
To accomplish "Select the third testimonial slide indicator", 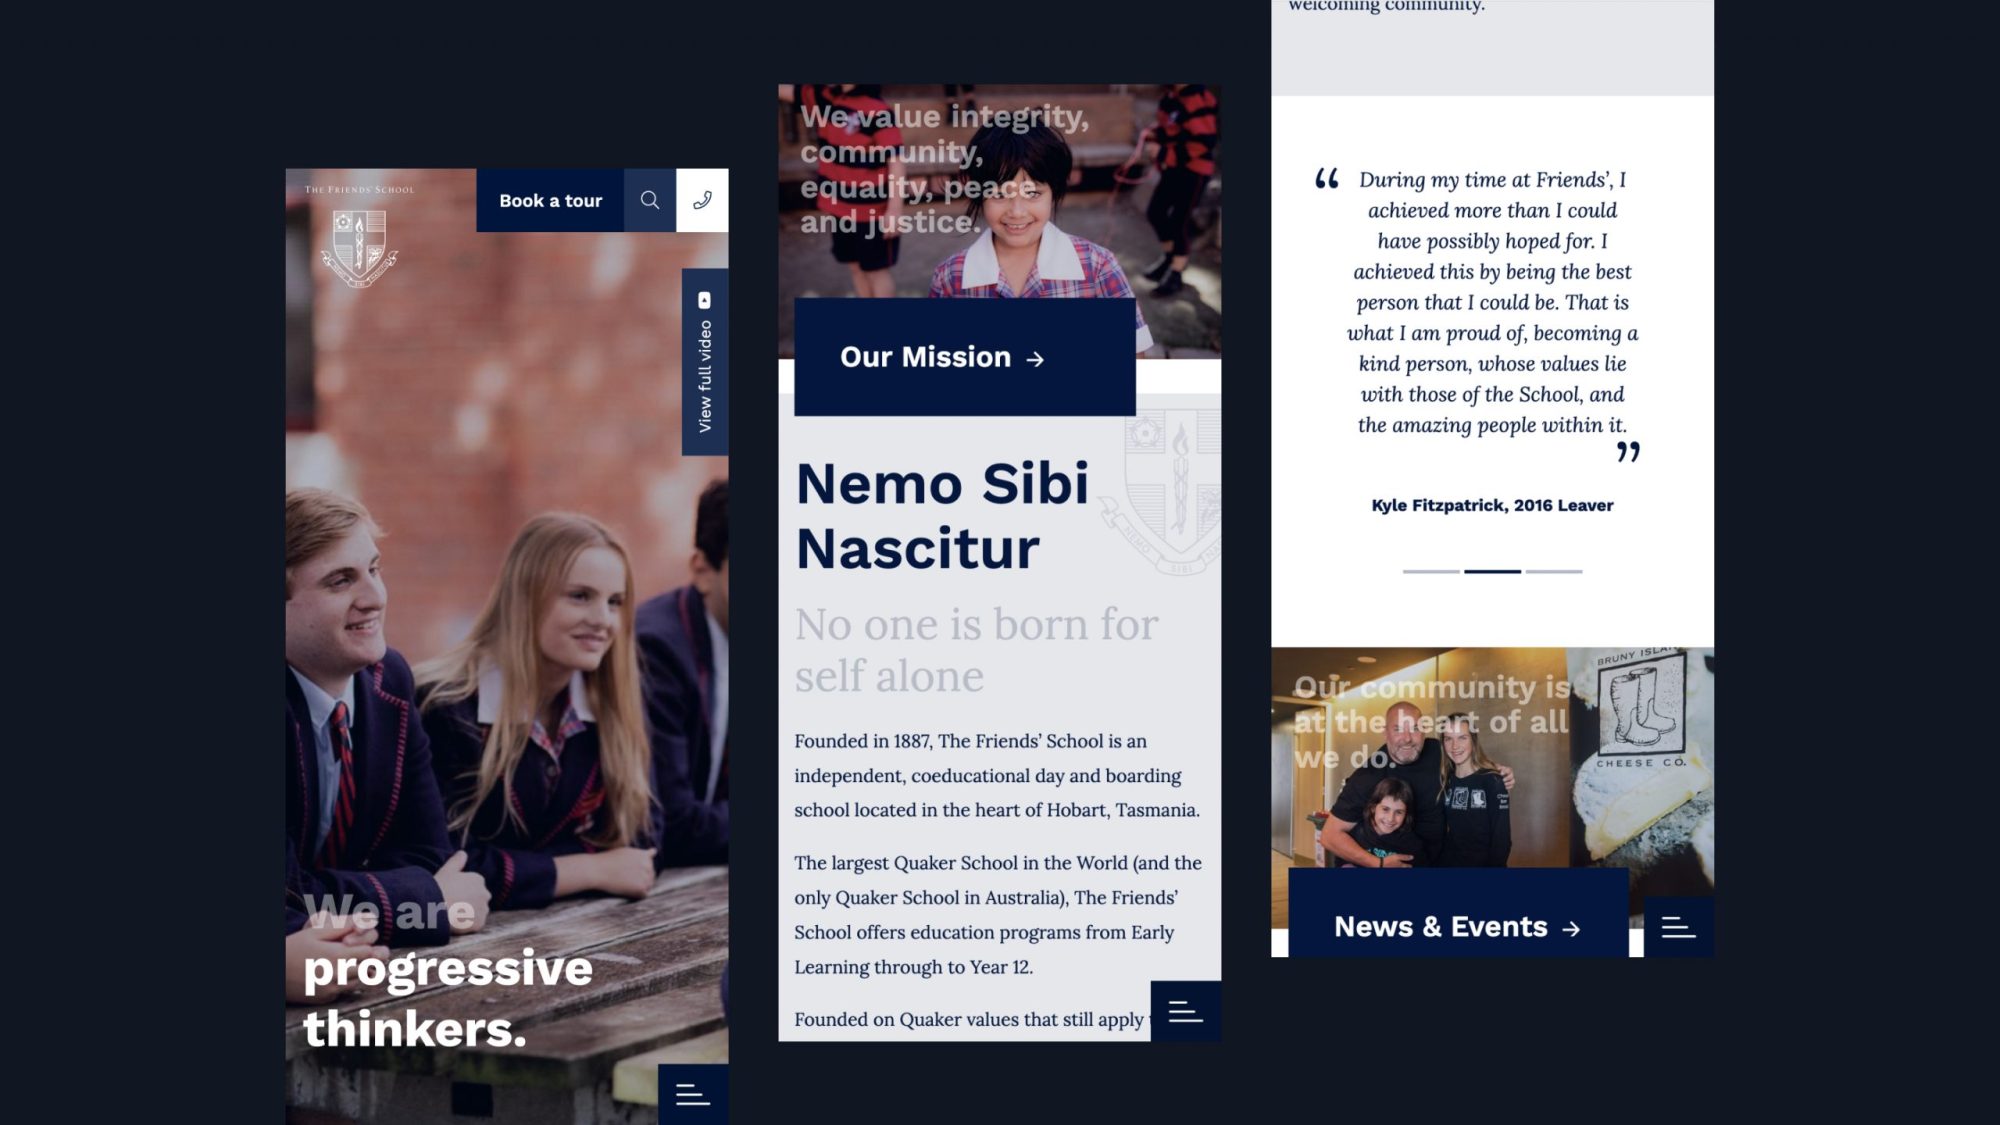I will pos(1554,571).
